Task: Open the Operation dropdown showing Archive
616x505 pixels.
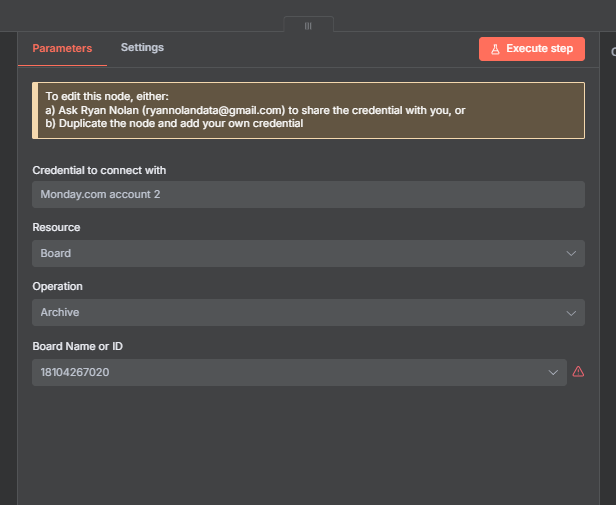Action: pos(300,313)
